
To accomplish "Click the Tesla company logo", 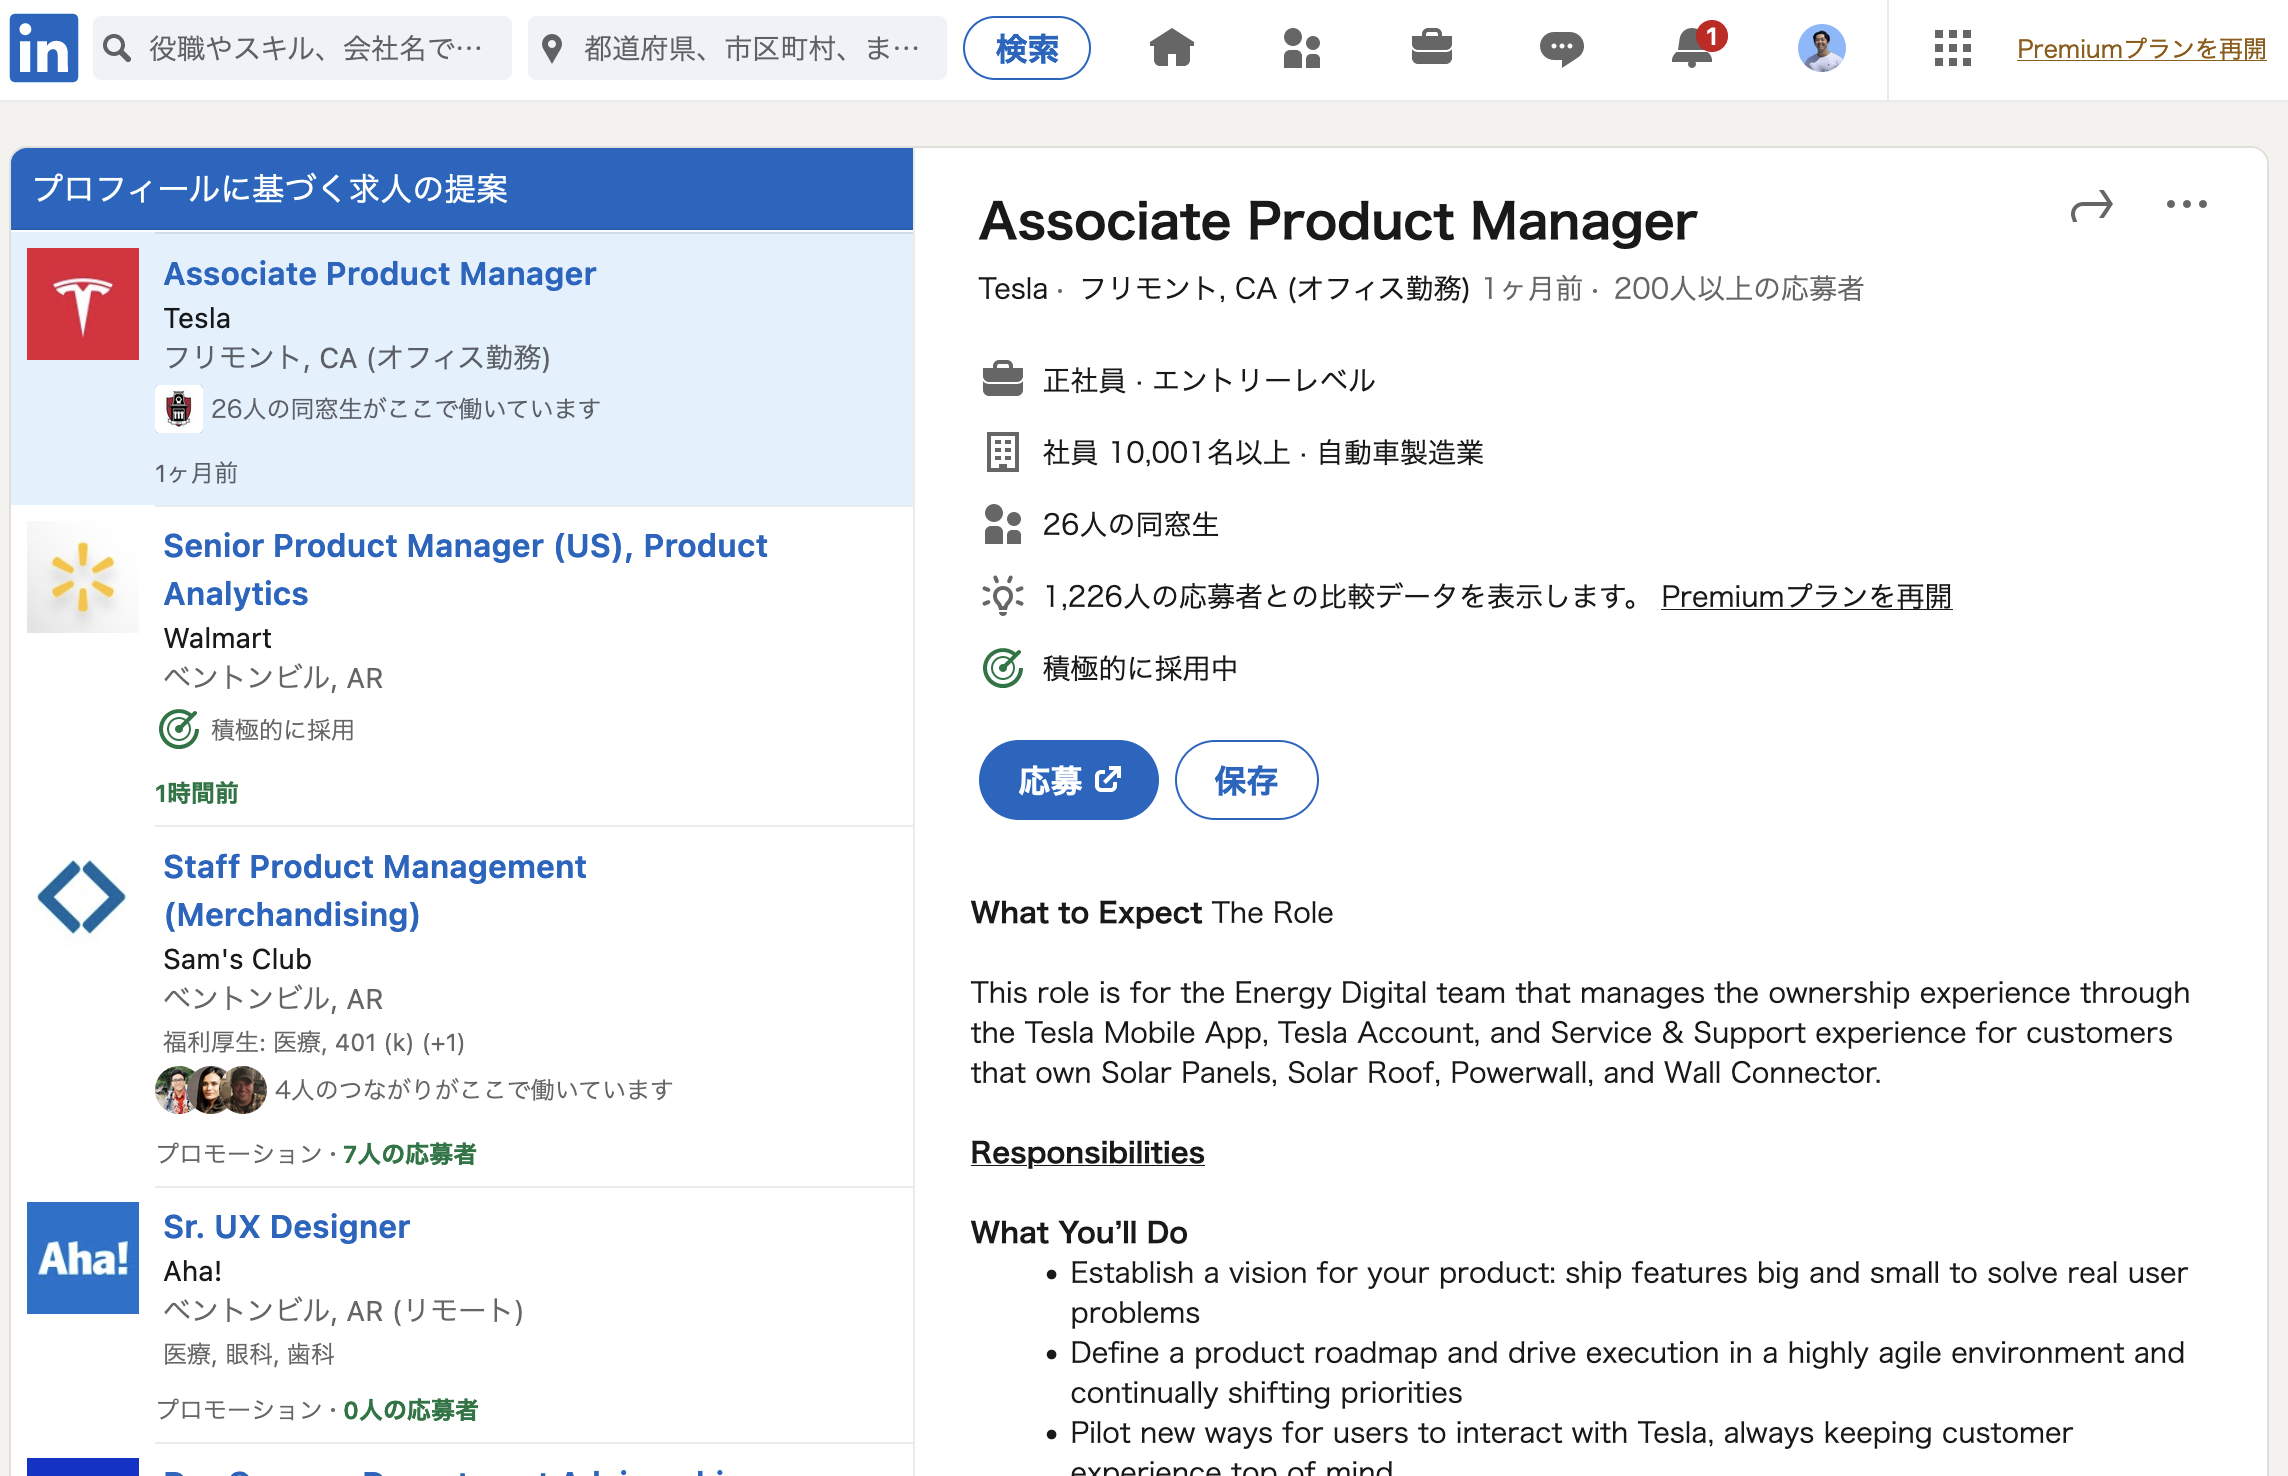I will (x=83, y=304).
